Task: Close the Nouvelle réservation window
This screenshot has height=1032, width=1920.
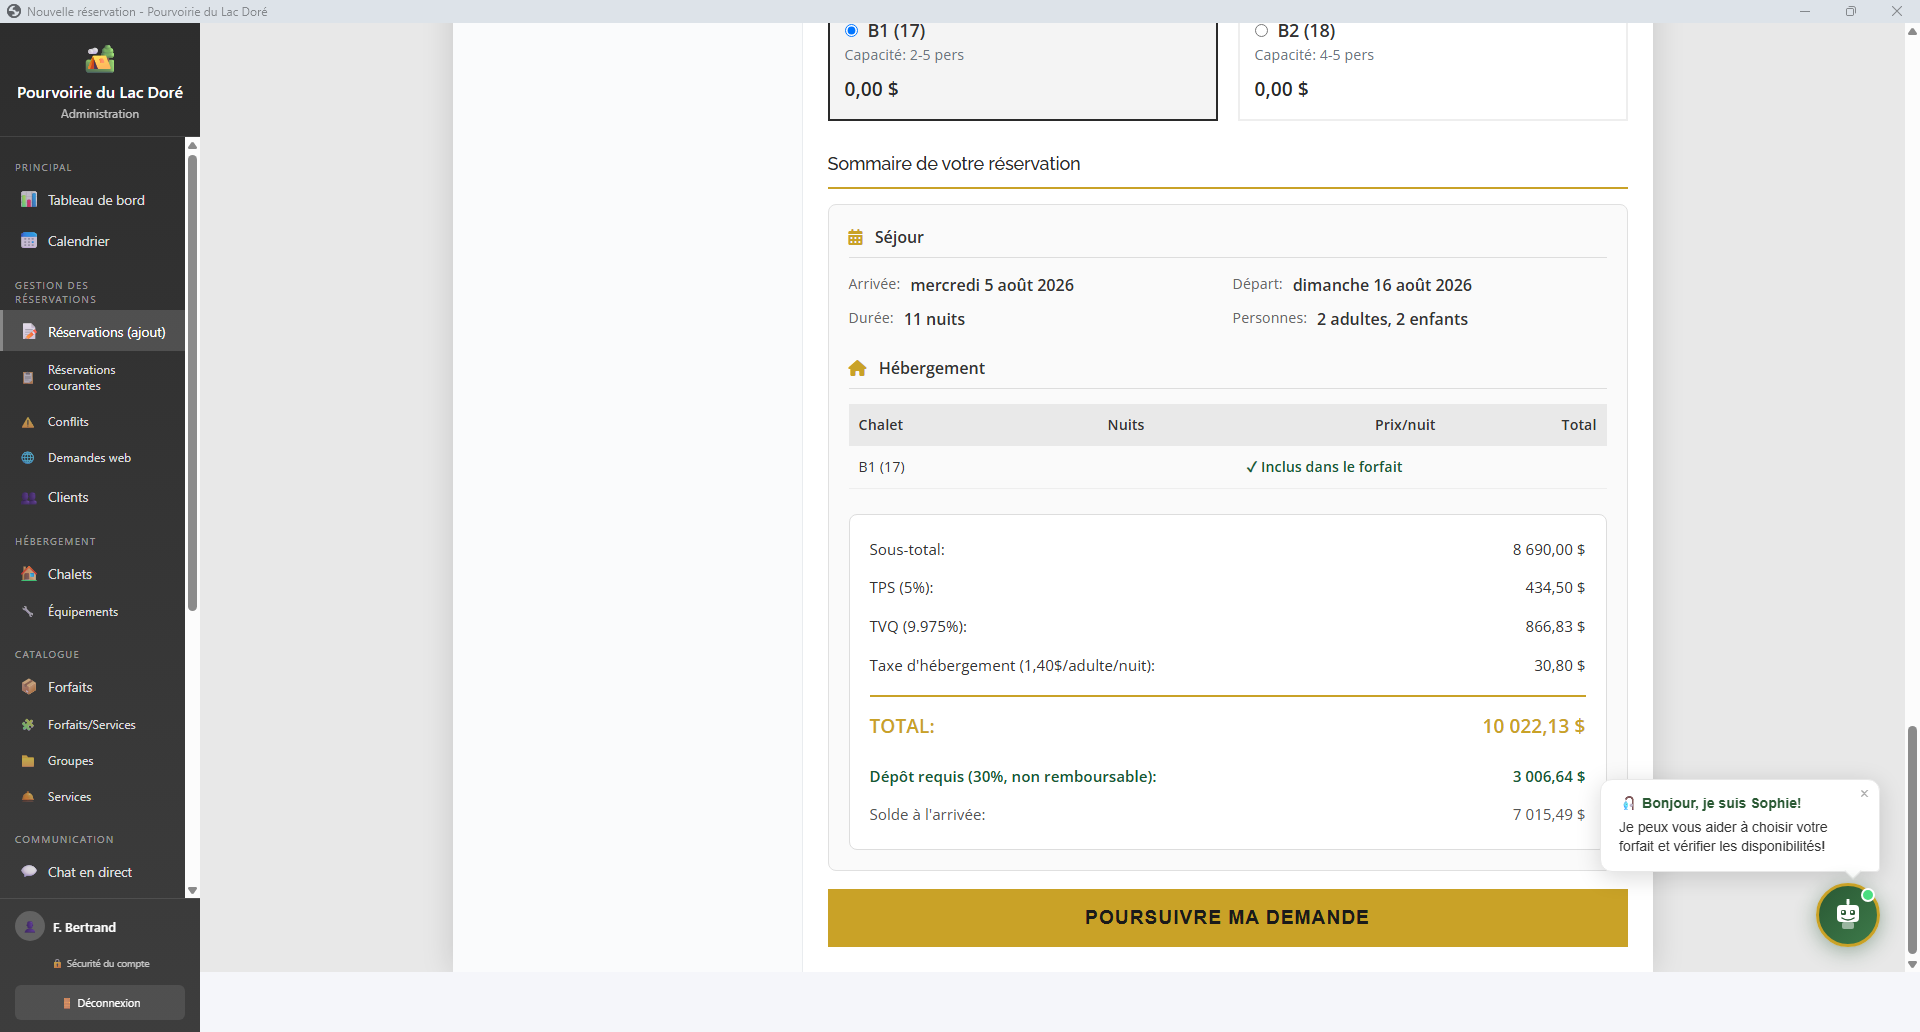Action: coord(1897,11)
